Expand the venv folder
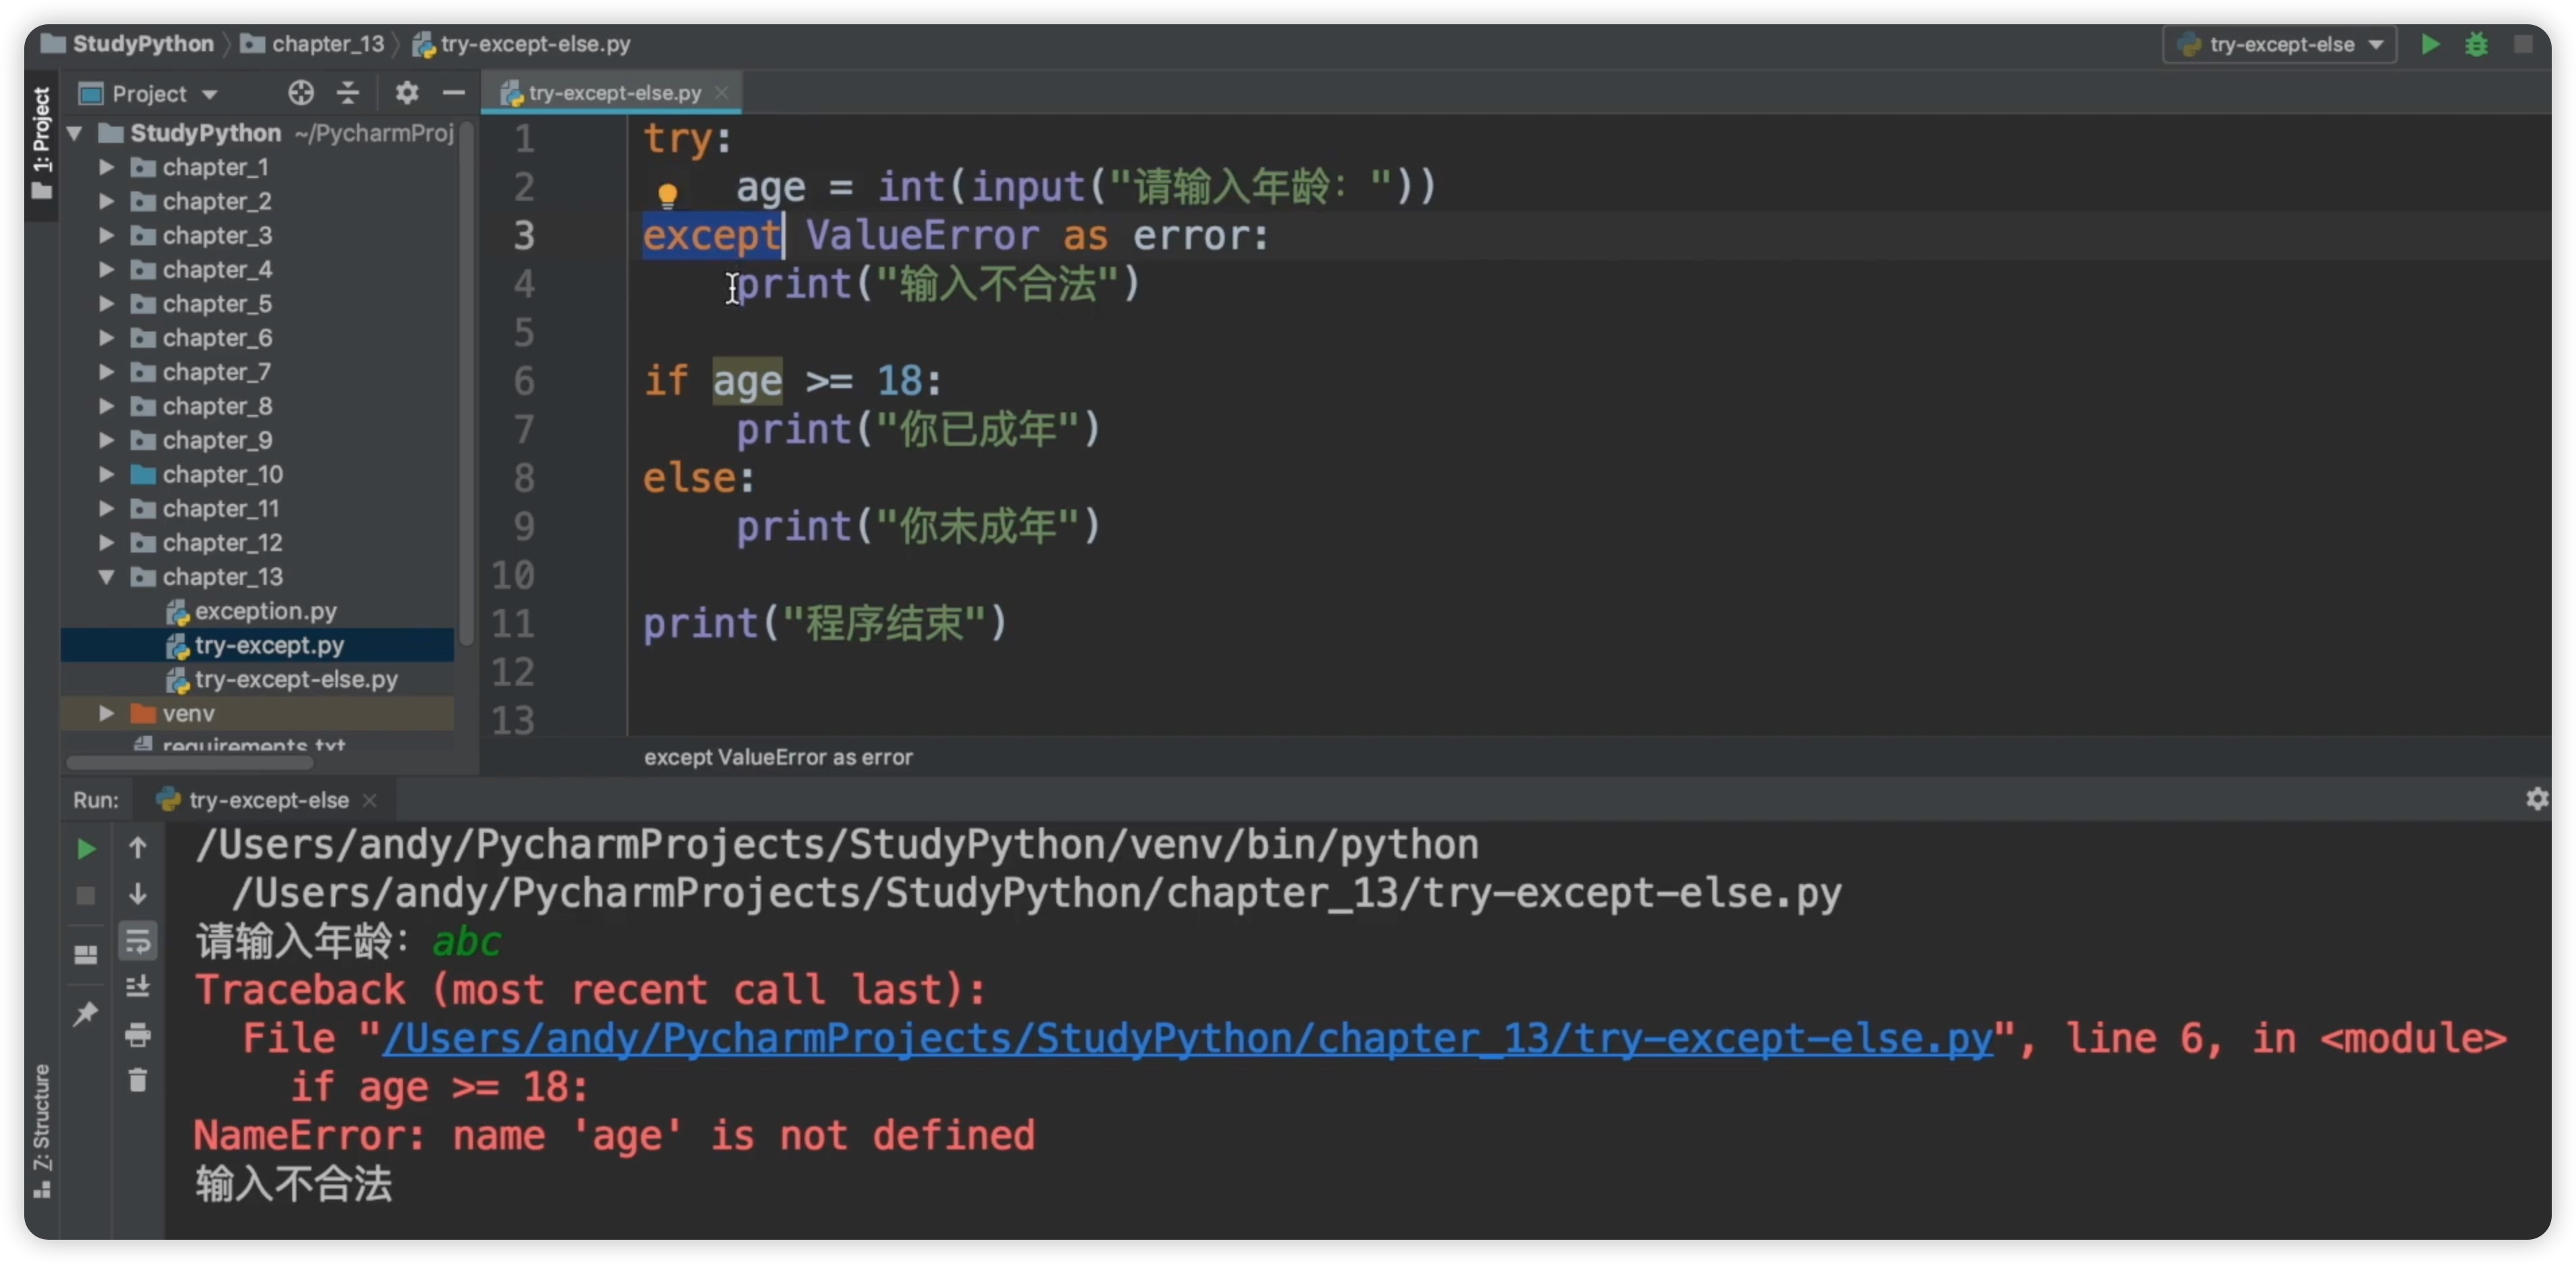Viewport: 2576px width, 1264px height. coord(106,713)
